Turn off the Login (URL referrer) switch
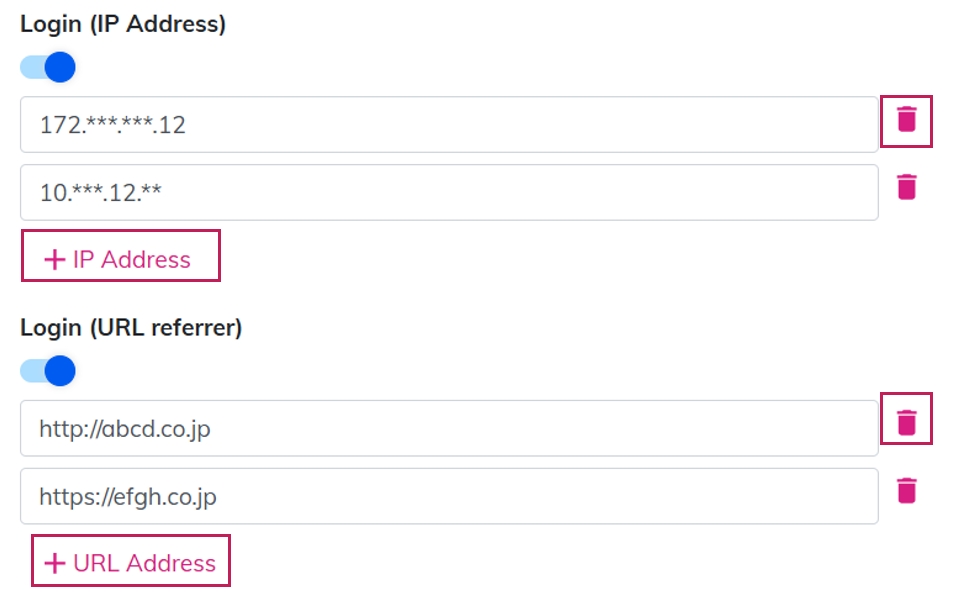 coord(47,371)
